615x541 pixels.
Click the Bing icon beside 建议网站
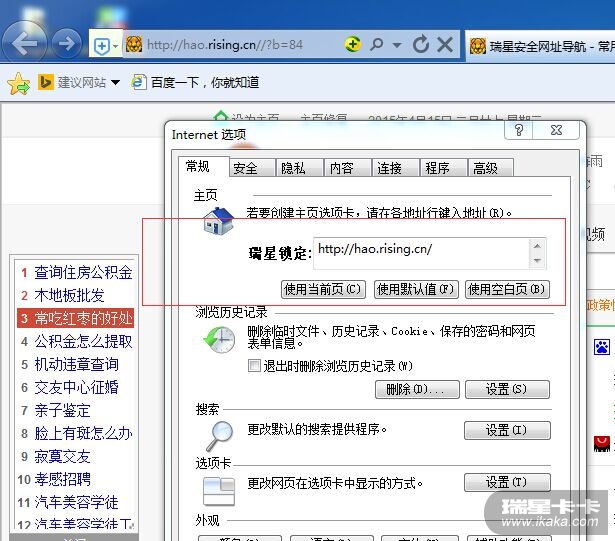pos(46,82)
